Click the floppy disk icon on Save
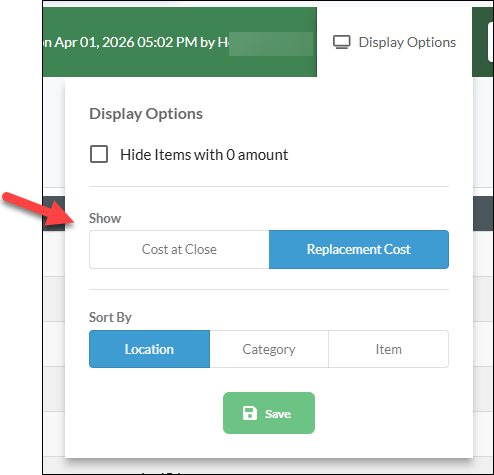Screen dimensions: 494x475 click(x=250, y=413)
